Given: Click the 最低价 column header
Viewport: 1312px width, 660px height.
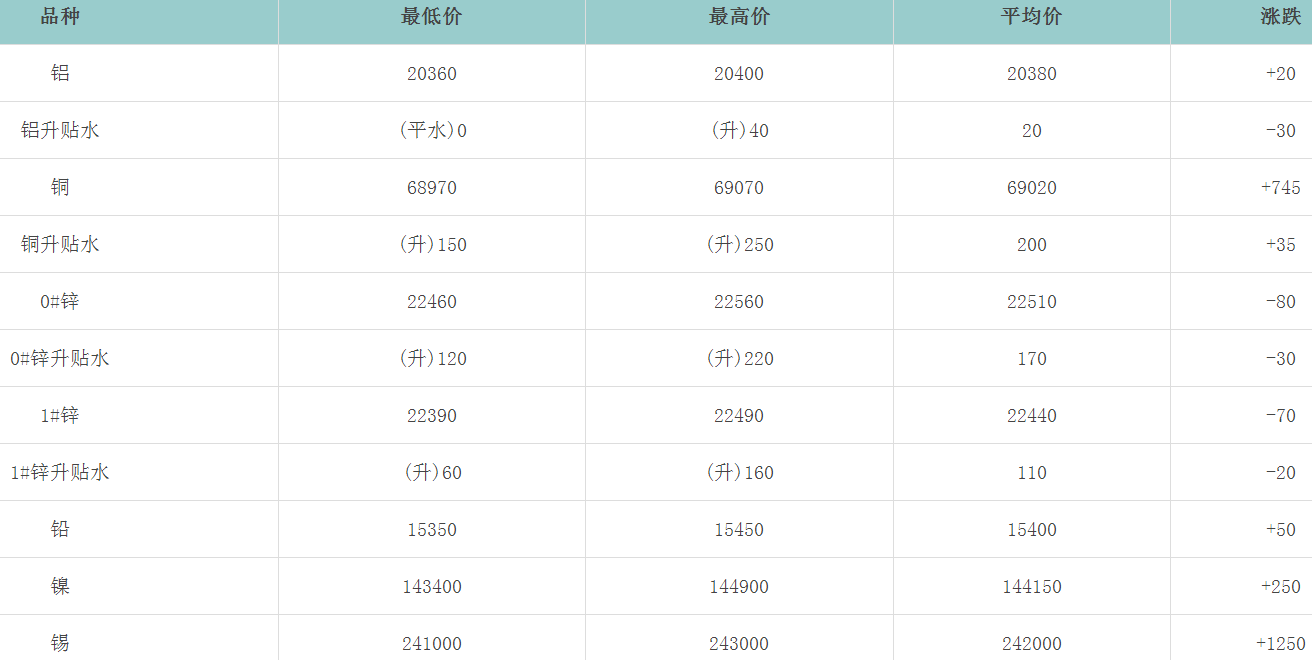Looking at the screenshot, I should click(431, 18).
